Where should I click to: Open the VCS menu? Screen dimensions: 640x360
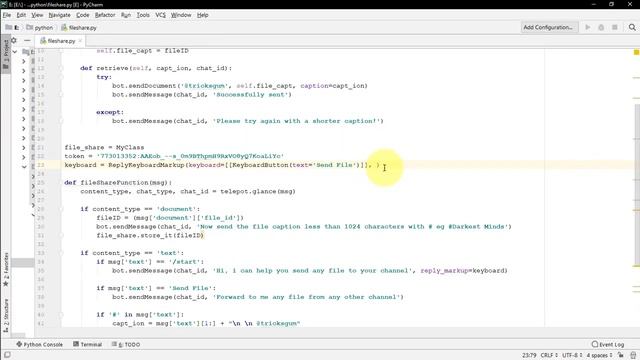160,15
